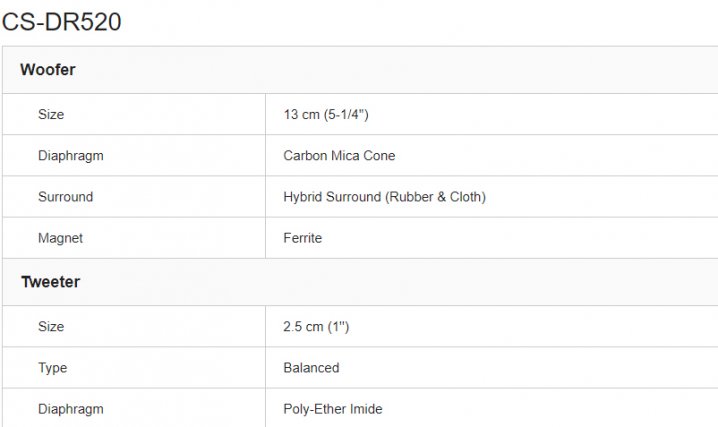Click the Balanced type value

(311, 368)
